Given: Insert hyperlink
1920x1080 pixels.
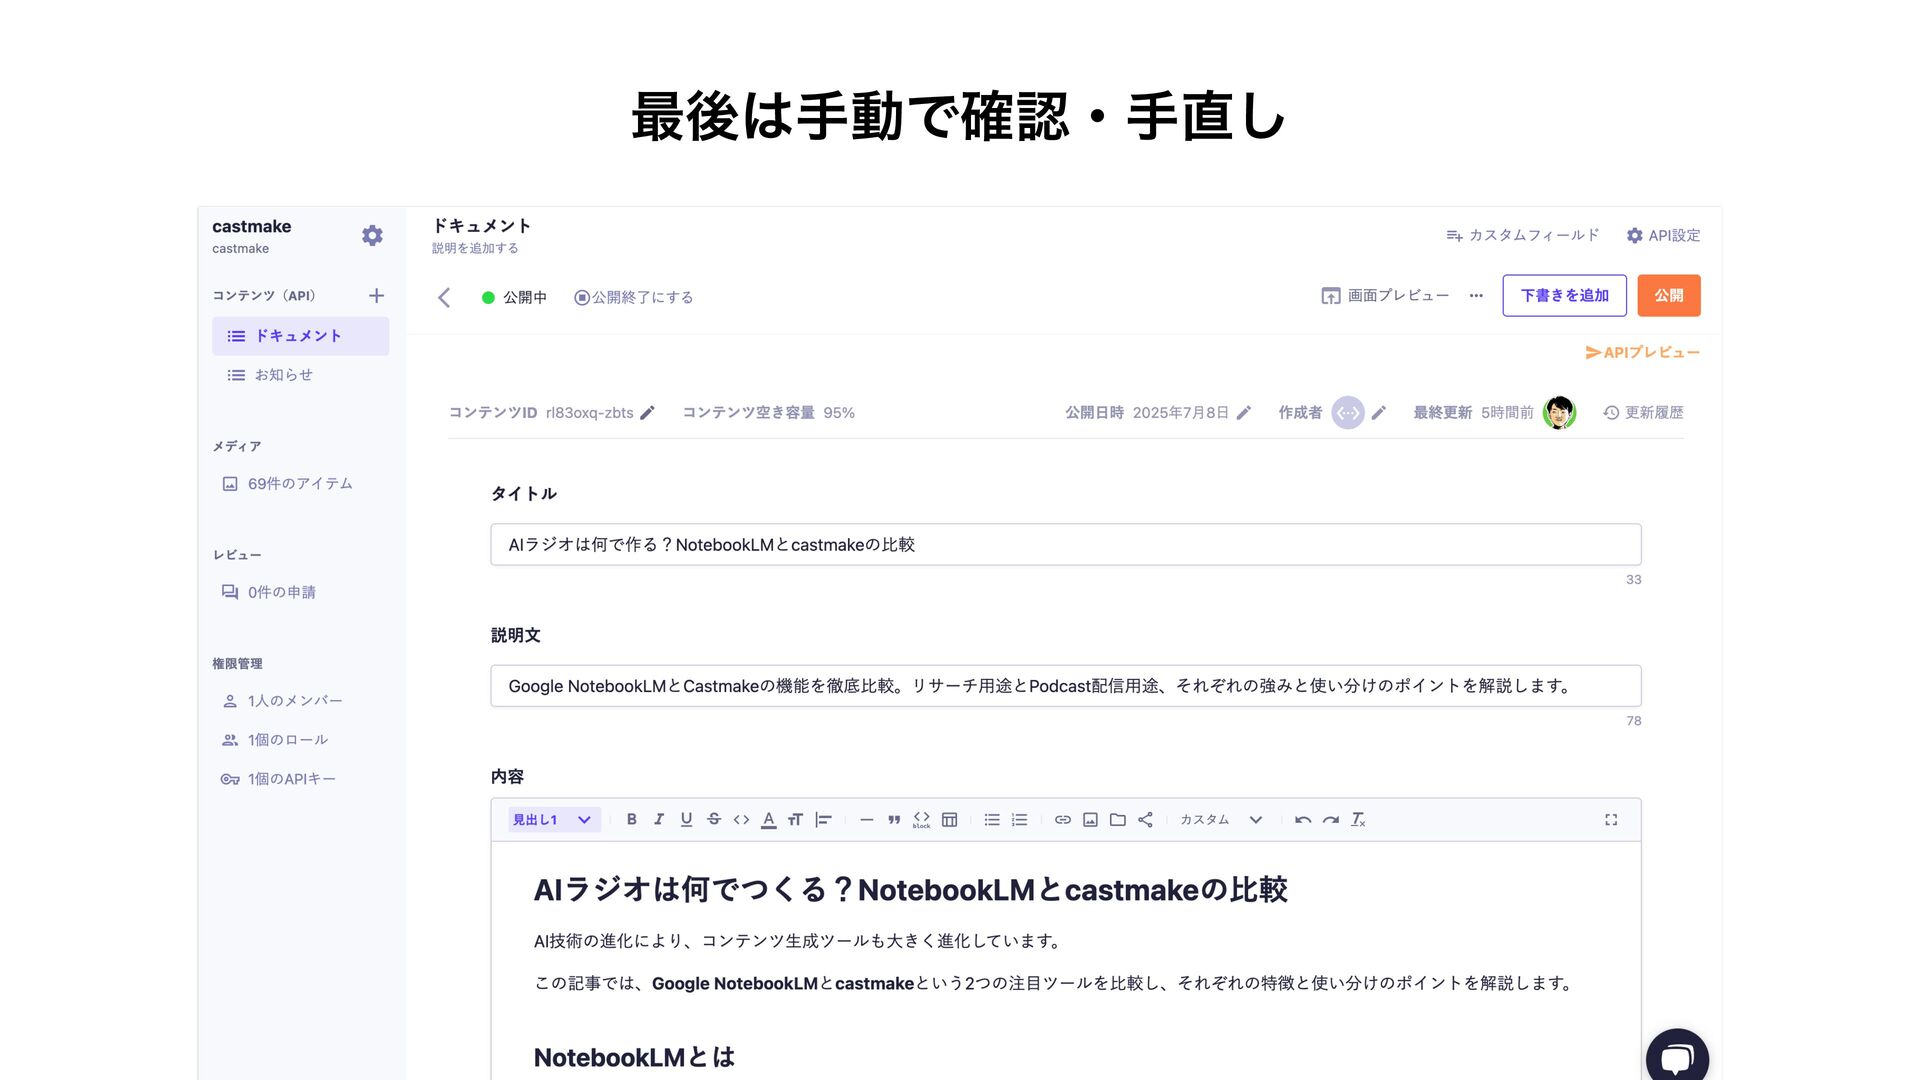Looking at the screenshot, I should click(x=1062, y=820).
